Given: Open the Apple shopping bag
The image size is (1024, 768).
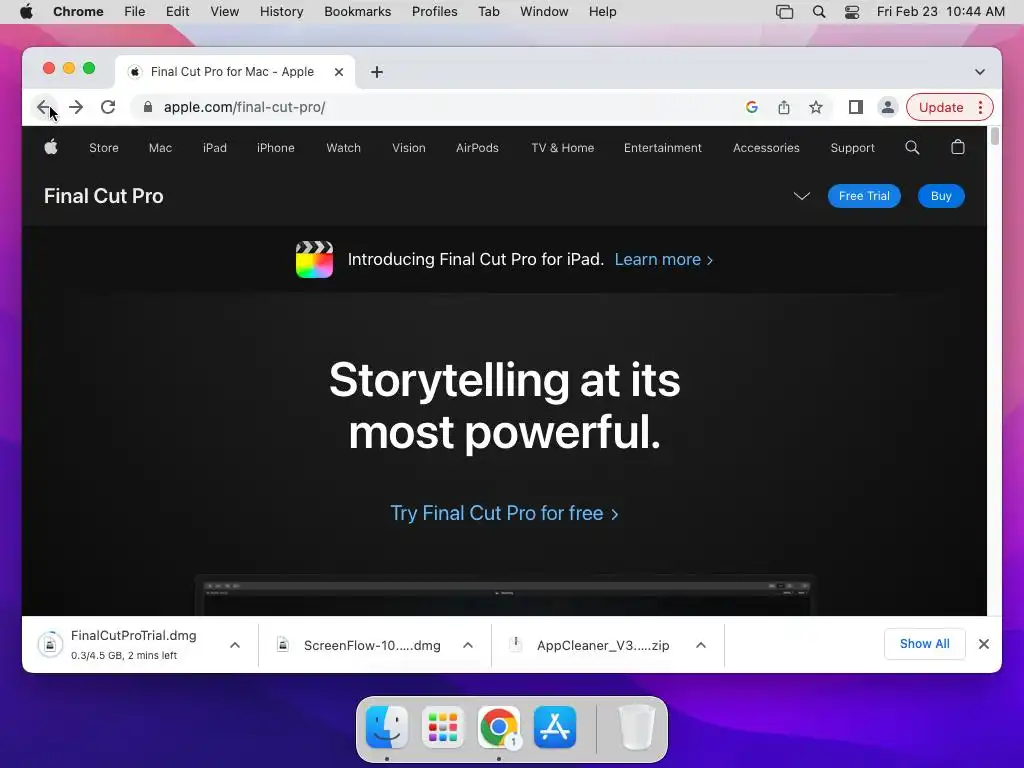Looking at the screenshot, I should point(957,147).
